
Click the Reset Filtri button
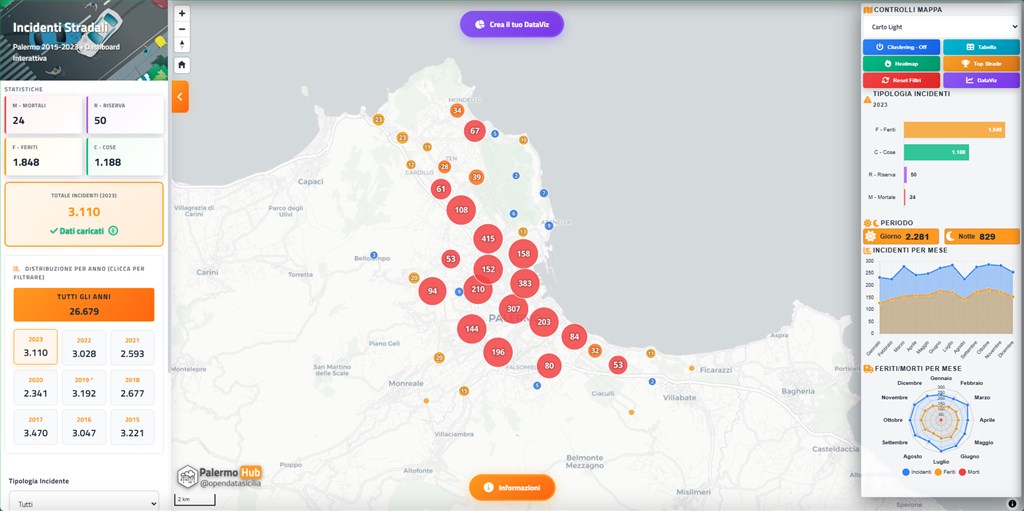coord(901,80)
